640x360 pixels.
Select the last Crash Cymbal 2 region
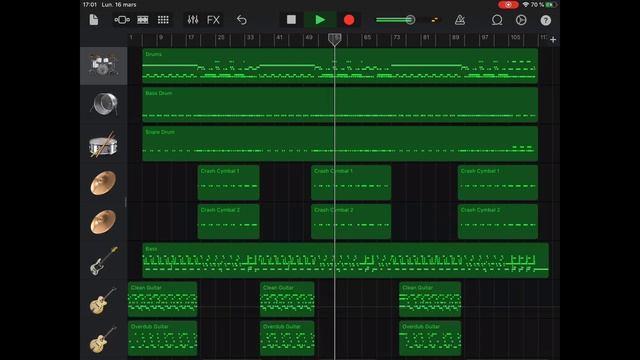coord(498,221)
